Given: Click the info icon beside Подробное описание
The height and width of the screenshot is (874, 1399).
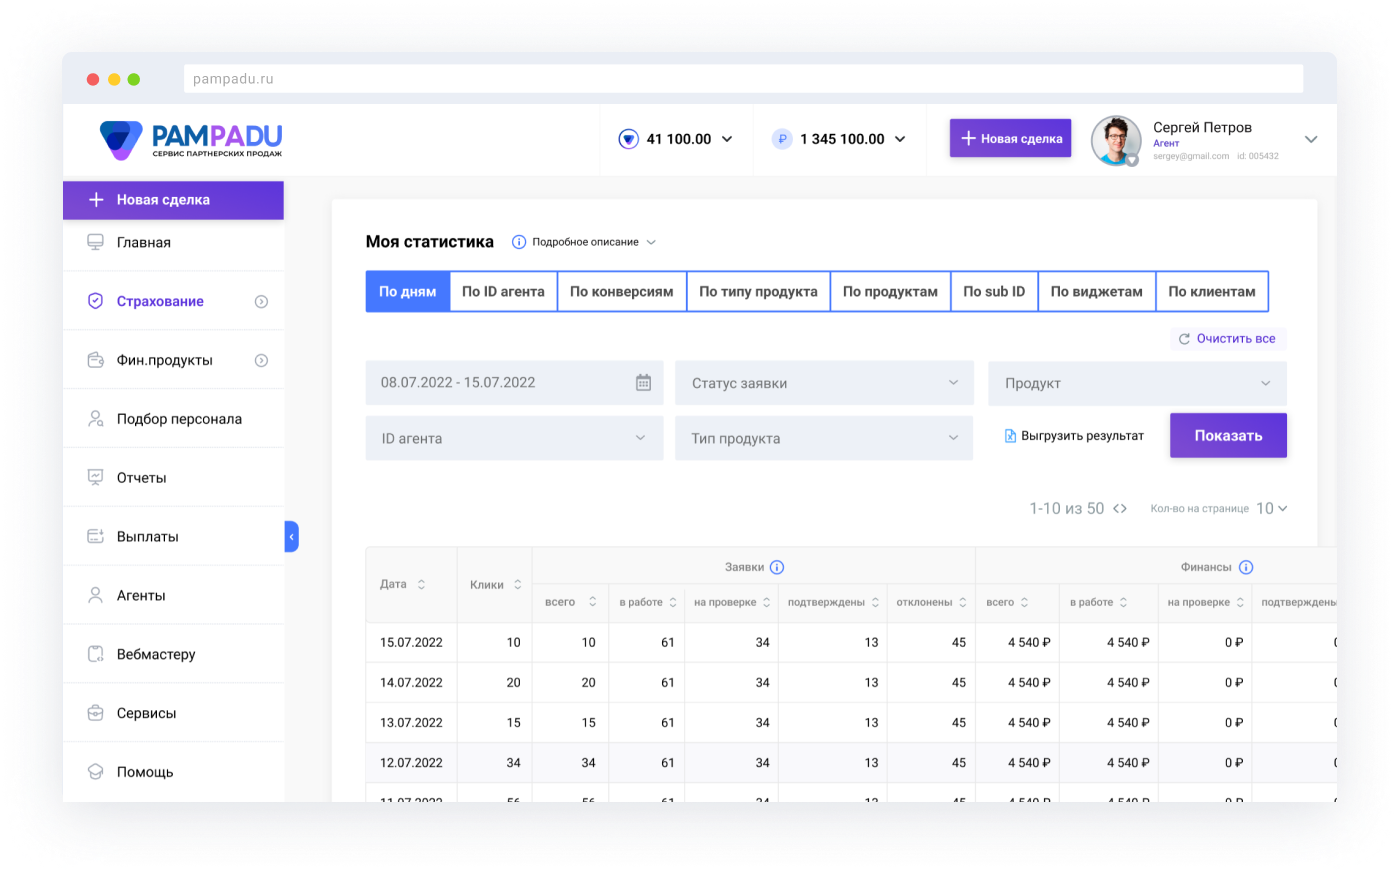Looking at the screenshot, I should [x=518, y=241].
